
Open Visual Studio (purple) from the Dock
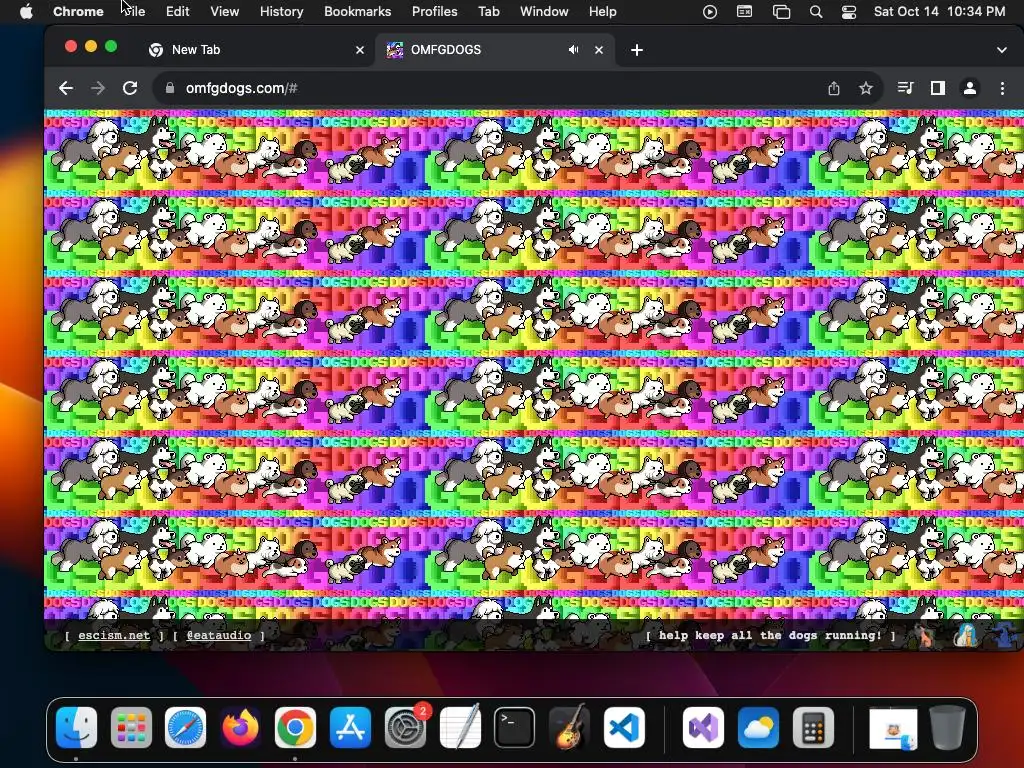pyautogui.click(x=703, y=728)
